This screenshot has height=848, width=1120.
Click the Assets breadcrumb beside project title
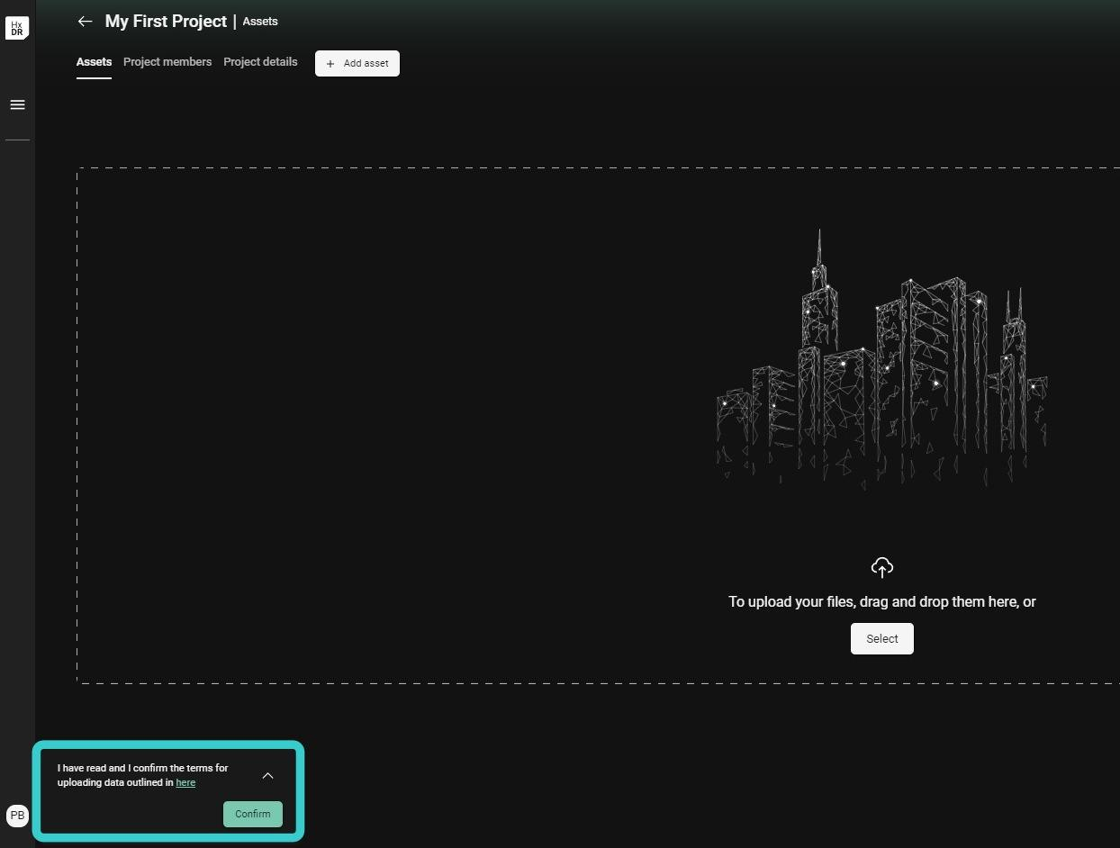tap(260, 21)
